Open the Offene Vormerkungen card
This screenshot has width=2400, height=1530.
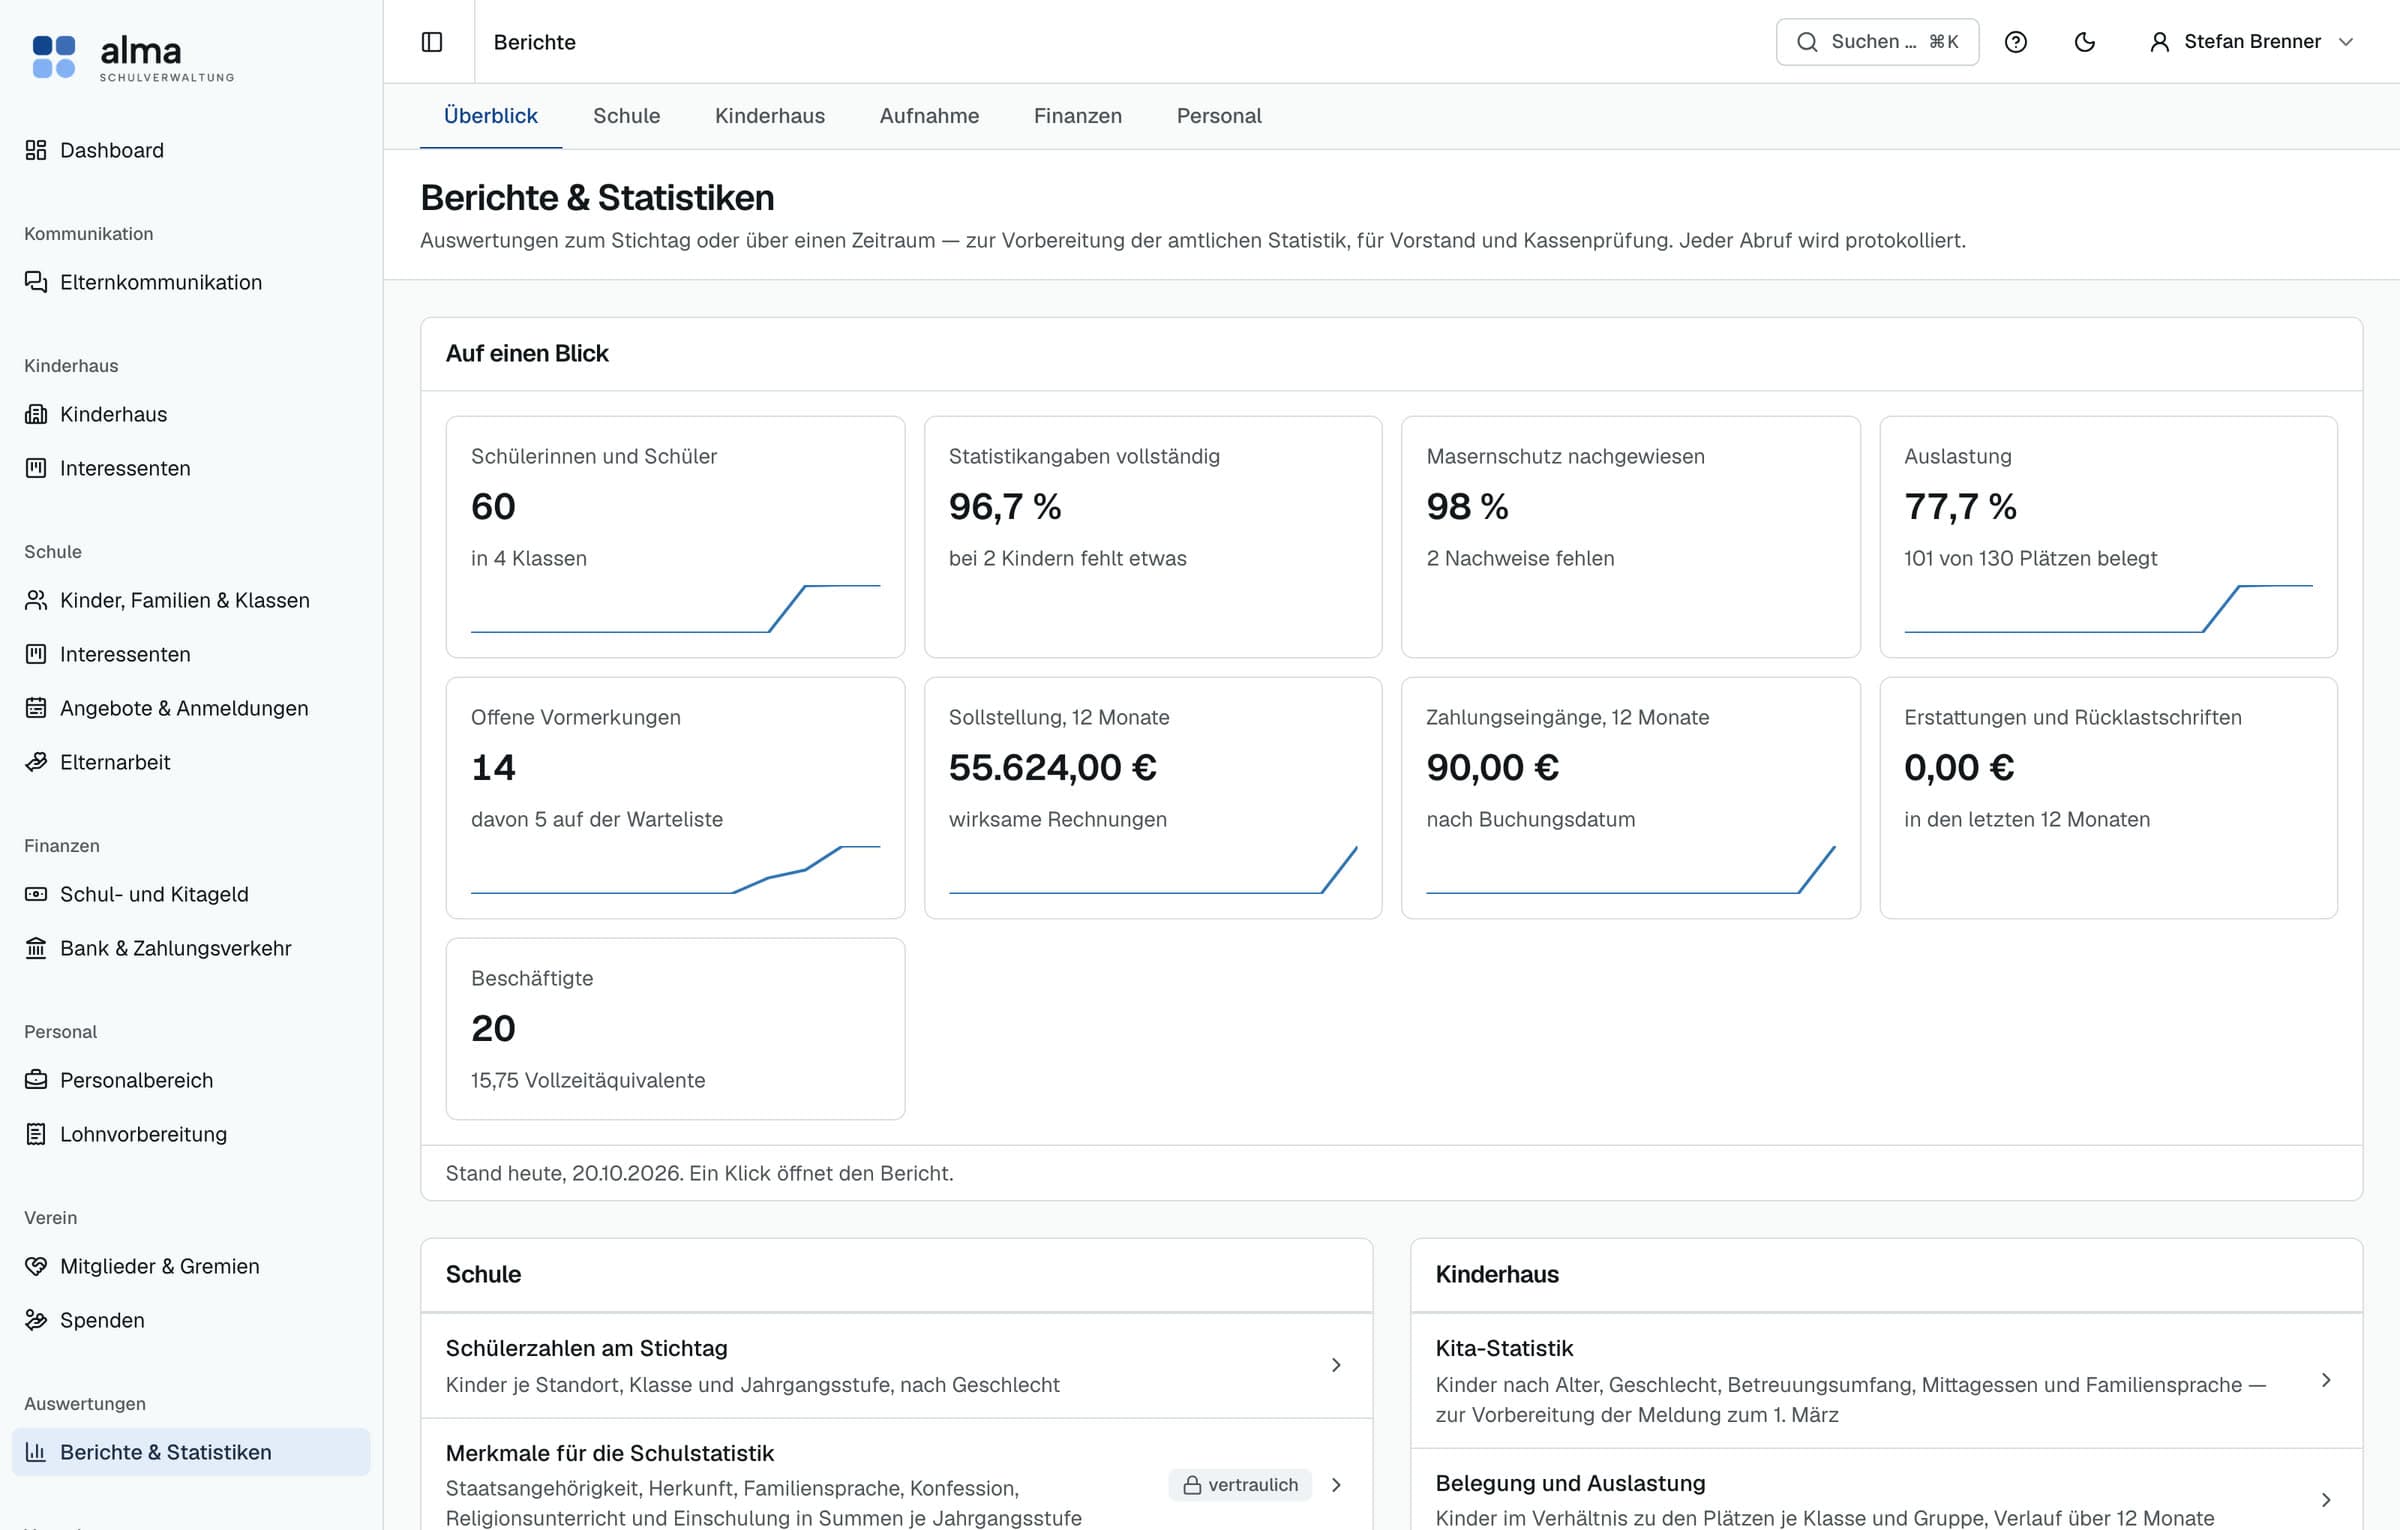coord(675,798)
